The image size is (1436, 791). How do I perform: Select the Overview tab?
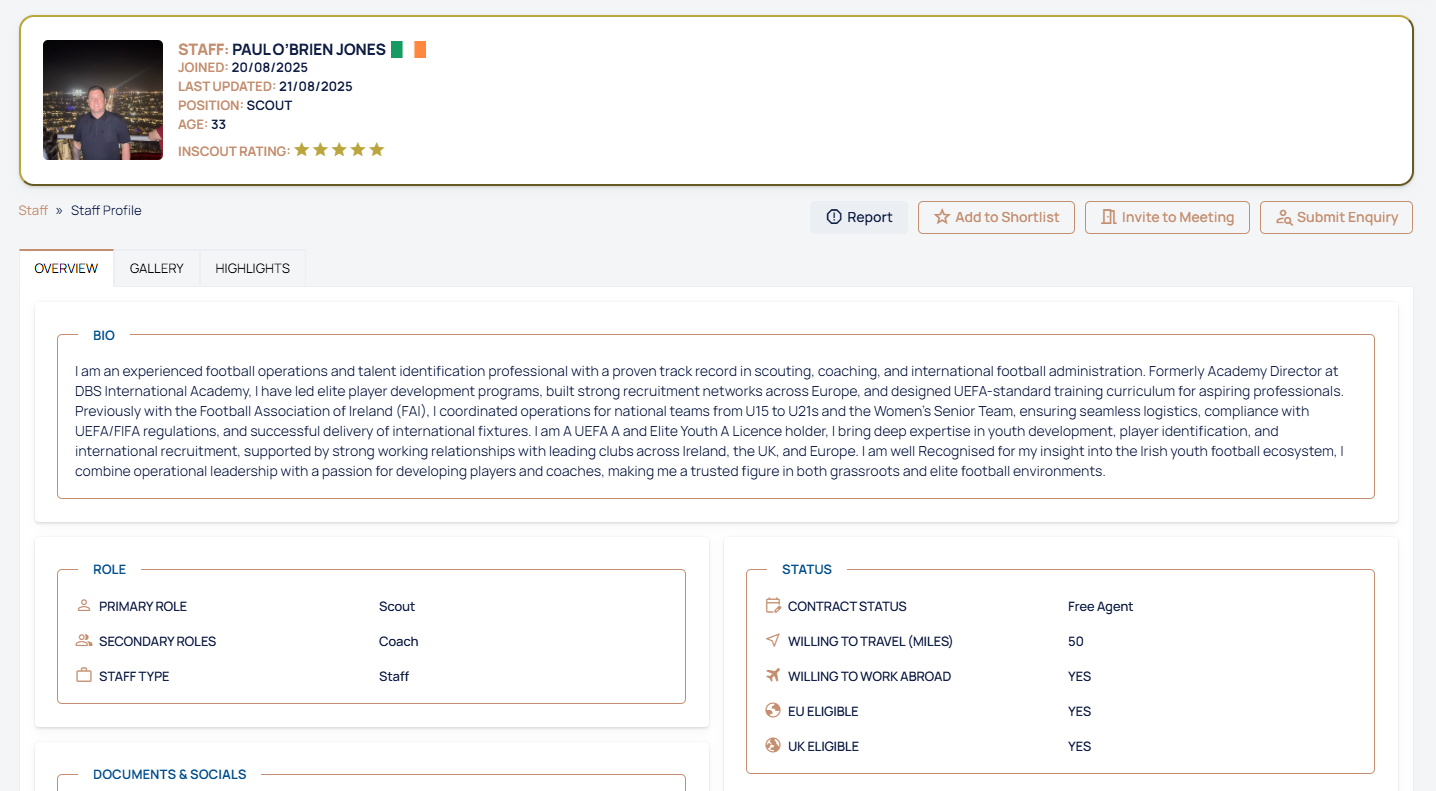click(66, 268)
